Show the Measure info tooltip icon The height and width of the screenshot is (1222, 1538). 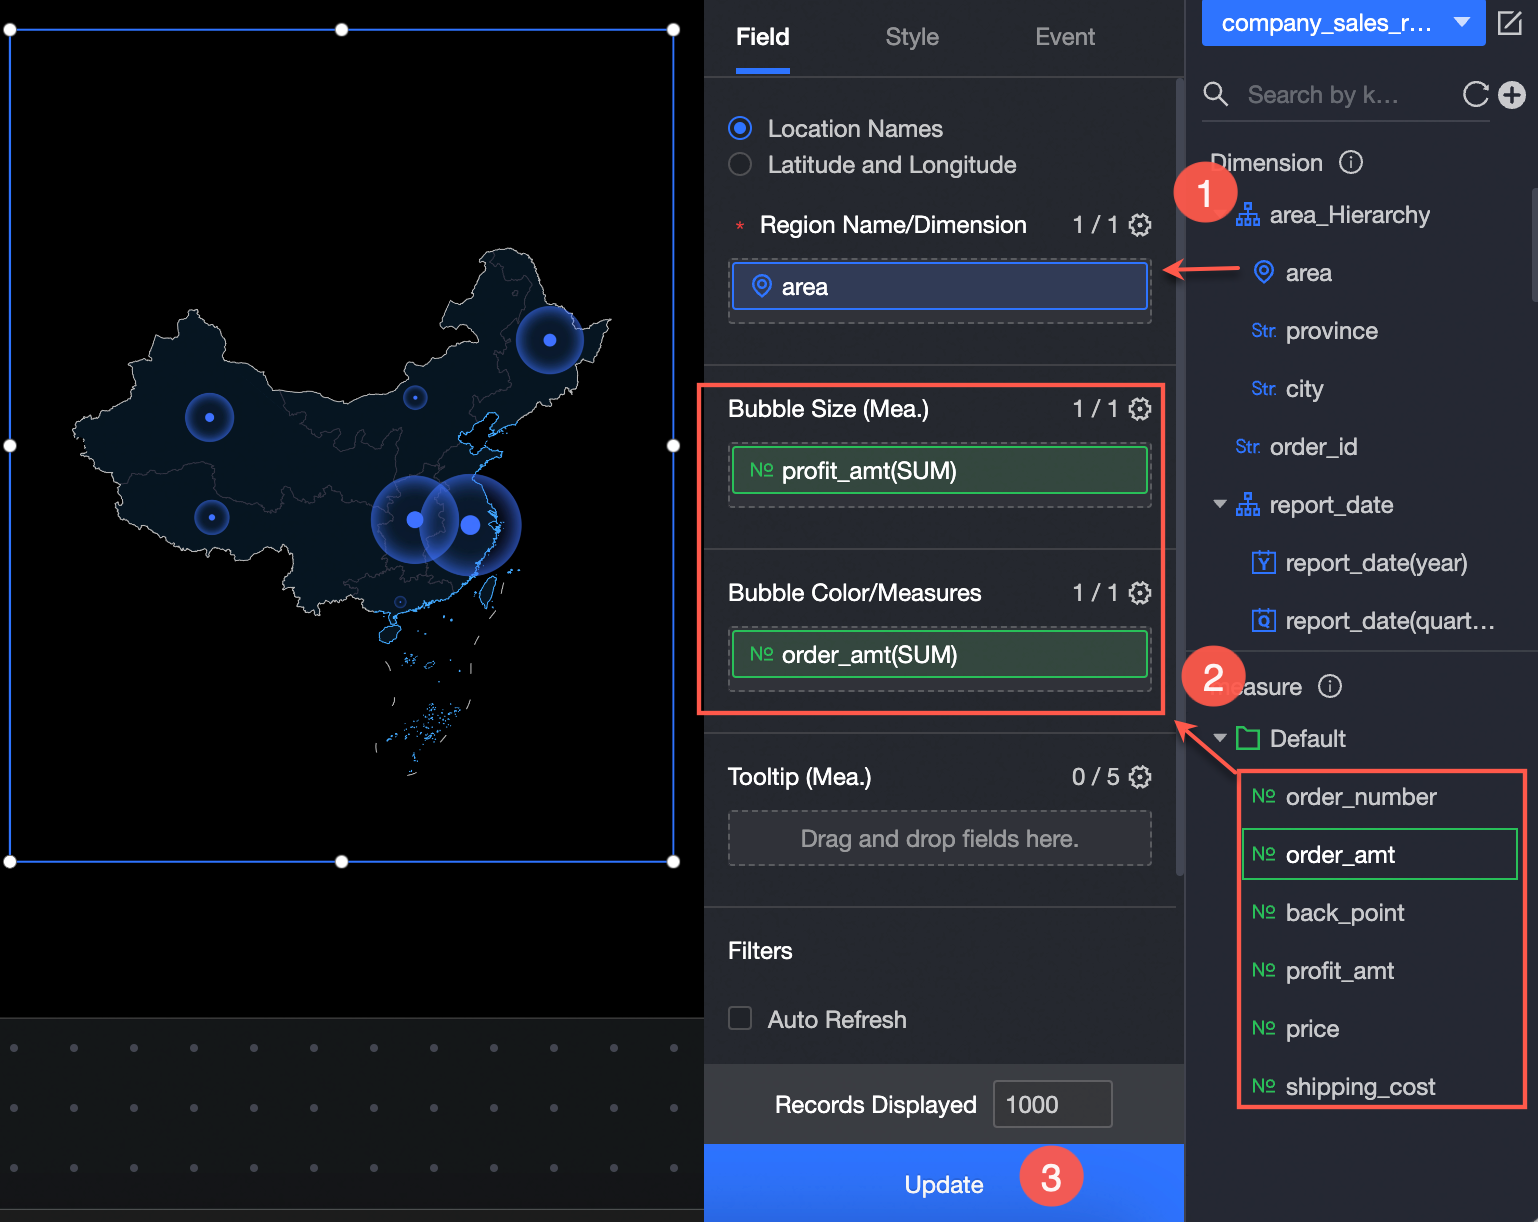(x=1330, y=686)
